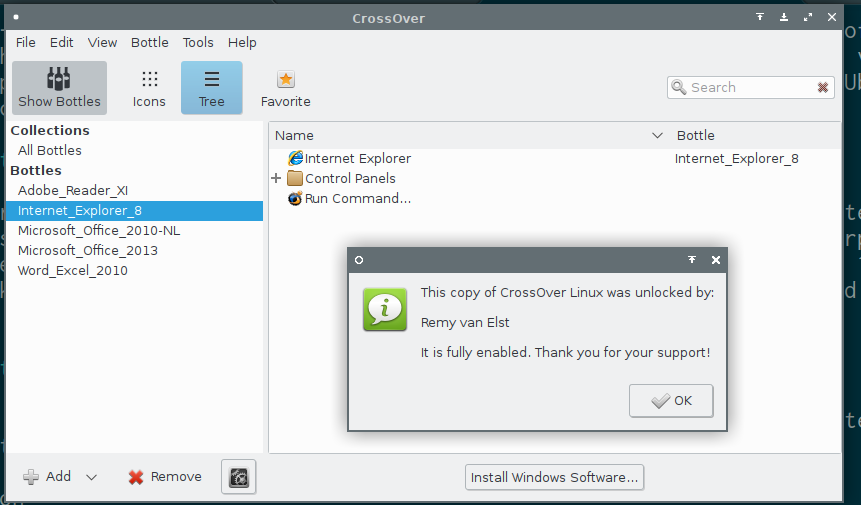Viewport: 861px width, 505px height.
Task: Click the Favorite star icon
Action: coord(286,80)
